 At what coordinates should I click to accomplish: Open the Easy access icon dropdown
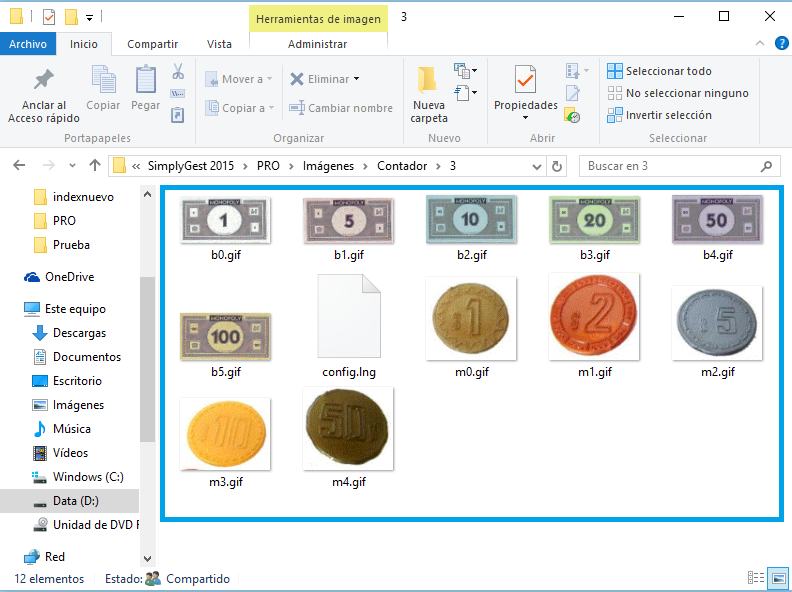point(465,93)
